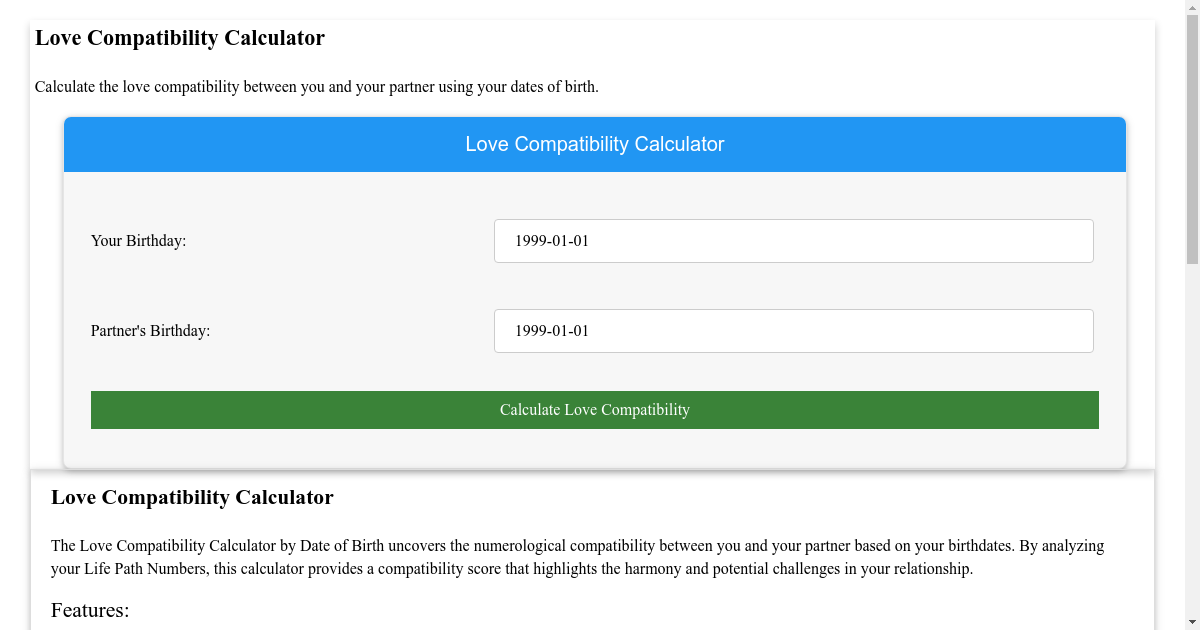Click the white title in the blue banner
The width and height of the screenshot is (1200, 630).
click(x=595, y=144)
